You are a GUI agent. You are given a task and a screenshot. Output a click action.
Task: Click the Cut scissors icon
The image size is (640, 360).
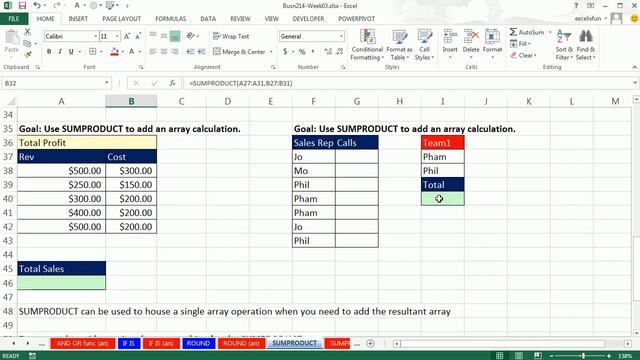click(x=27, y=32)
